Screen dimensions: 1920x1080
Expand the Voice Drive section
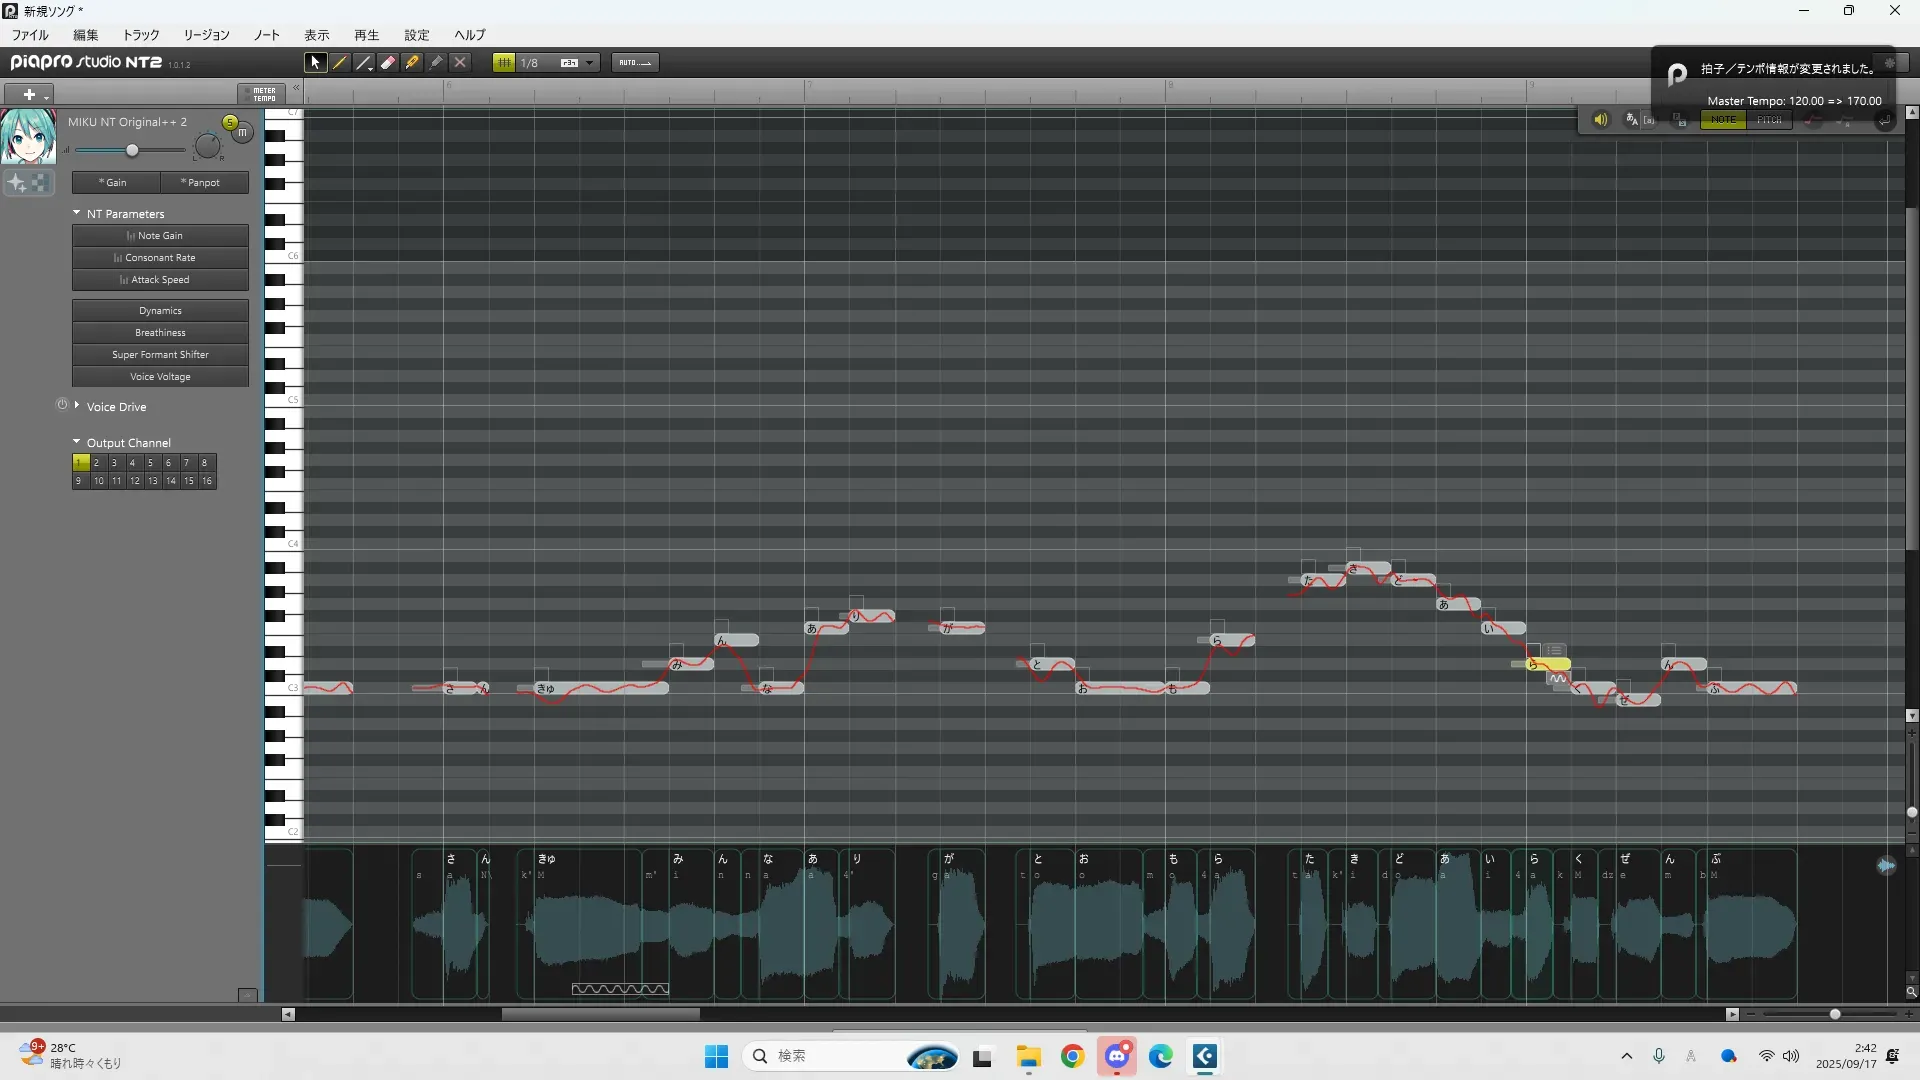[77, 405]
